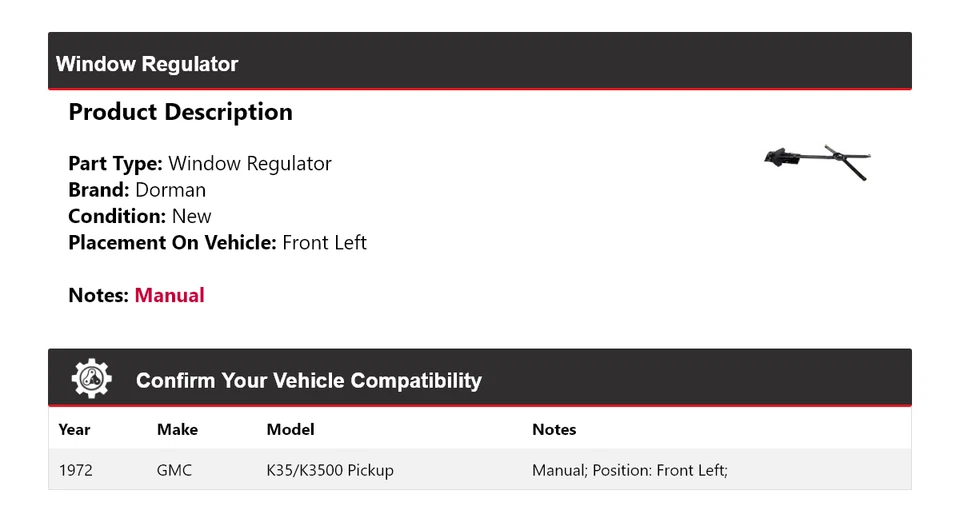Click the Condition: New line
The height and width of the screenshot is (522, 960).
coord(140,216)
